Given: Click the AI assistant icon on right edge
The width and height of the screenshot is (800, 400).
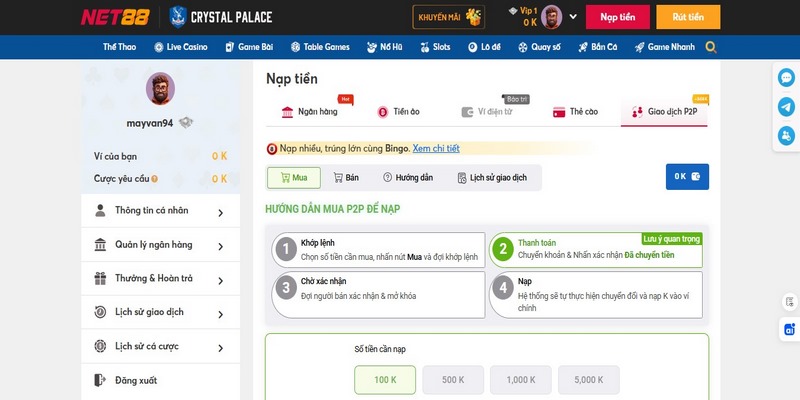Looking at the screenshot, I should coord(790,330).
